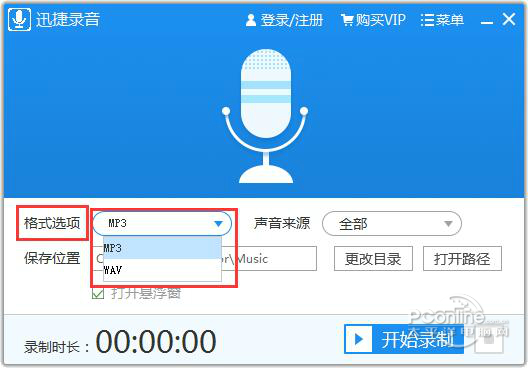Start recording with 开始录制 button
The height and width of the screenshot is (368, 528).
404,339
